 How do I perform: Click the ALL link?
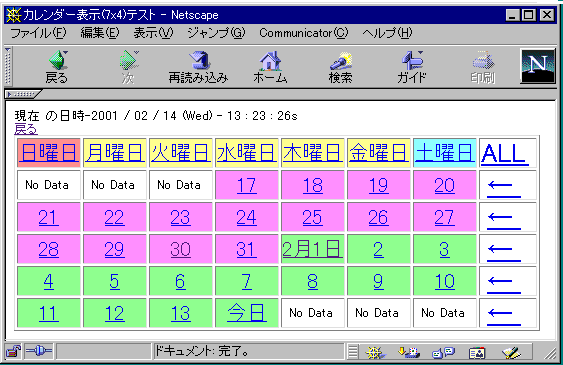tap(504, 154)
